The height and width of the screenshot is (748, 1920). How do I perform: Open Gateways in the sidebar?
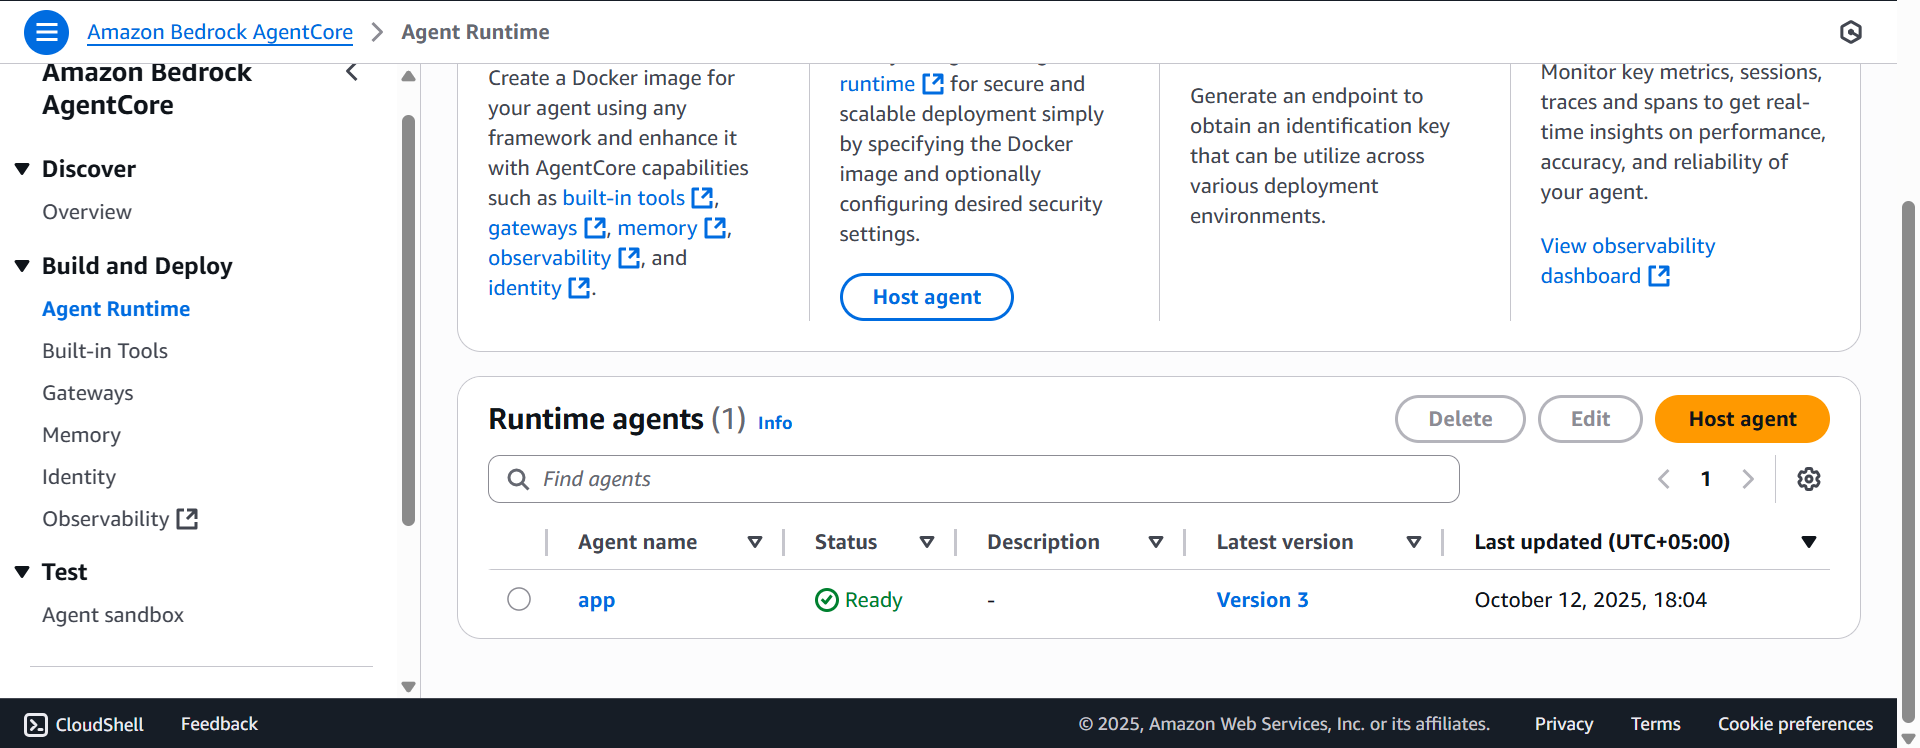coord(88,393)
